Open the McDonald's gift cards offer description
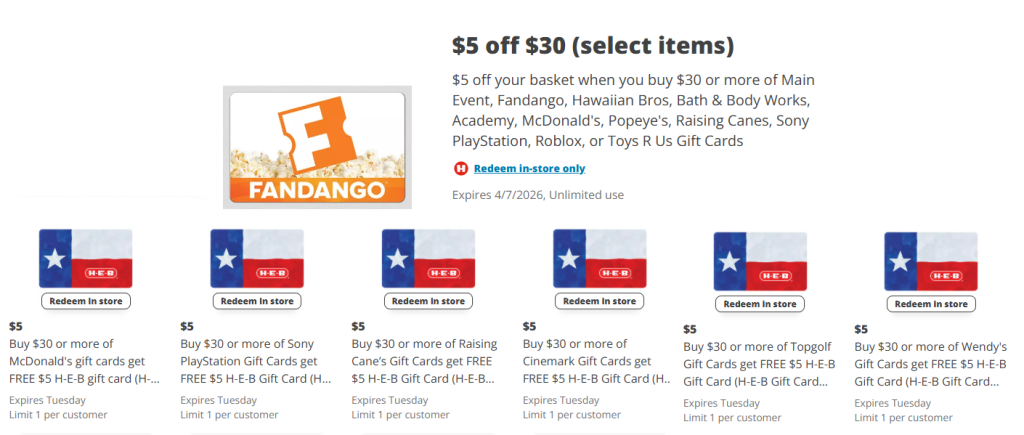Screen dimensions: 1024x435 pyautogui.click(x=84, y=361)
